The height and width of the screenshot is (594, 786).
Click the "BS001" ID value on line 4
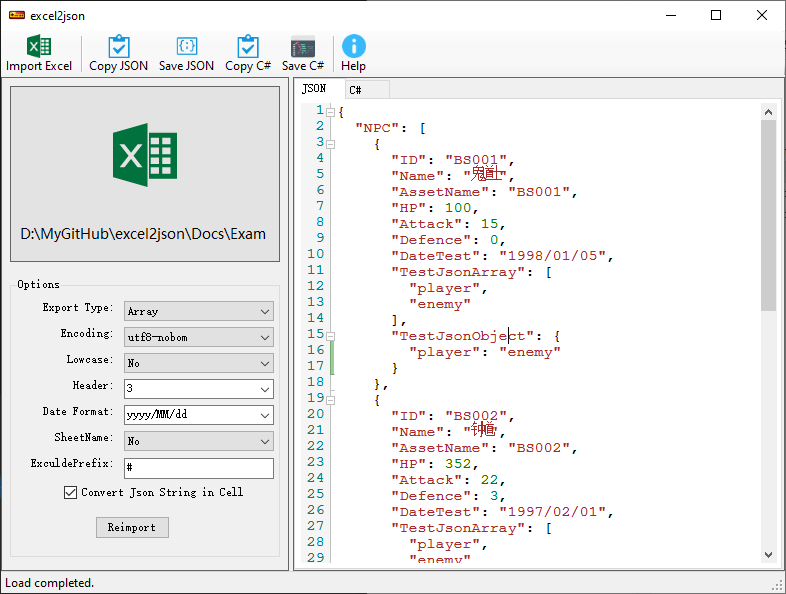[476, 160]
